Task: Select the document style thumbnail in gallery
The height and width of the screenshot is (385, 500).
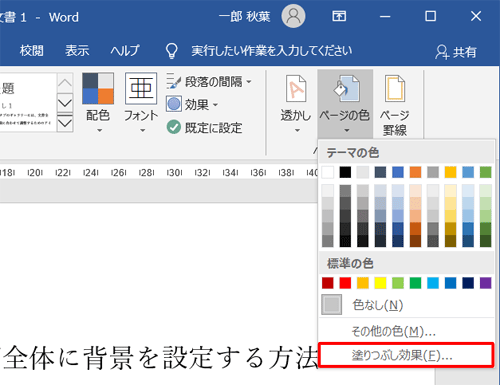Action: 27,102
